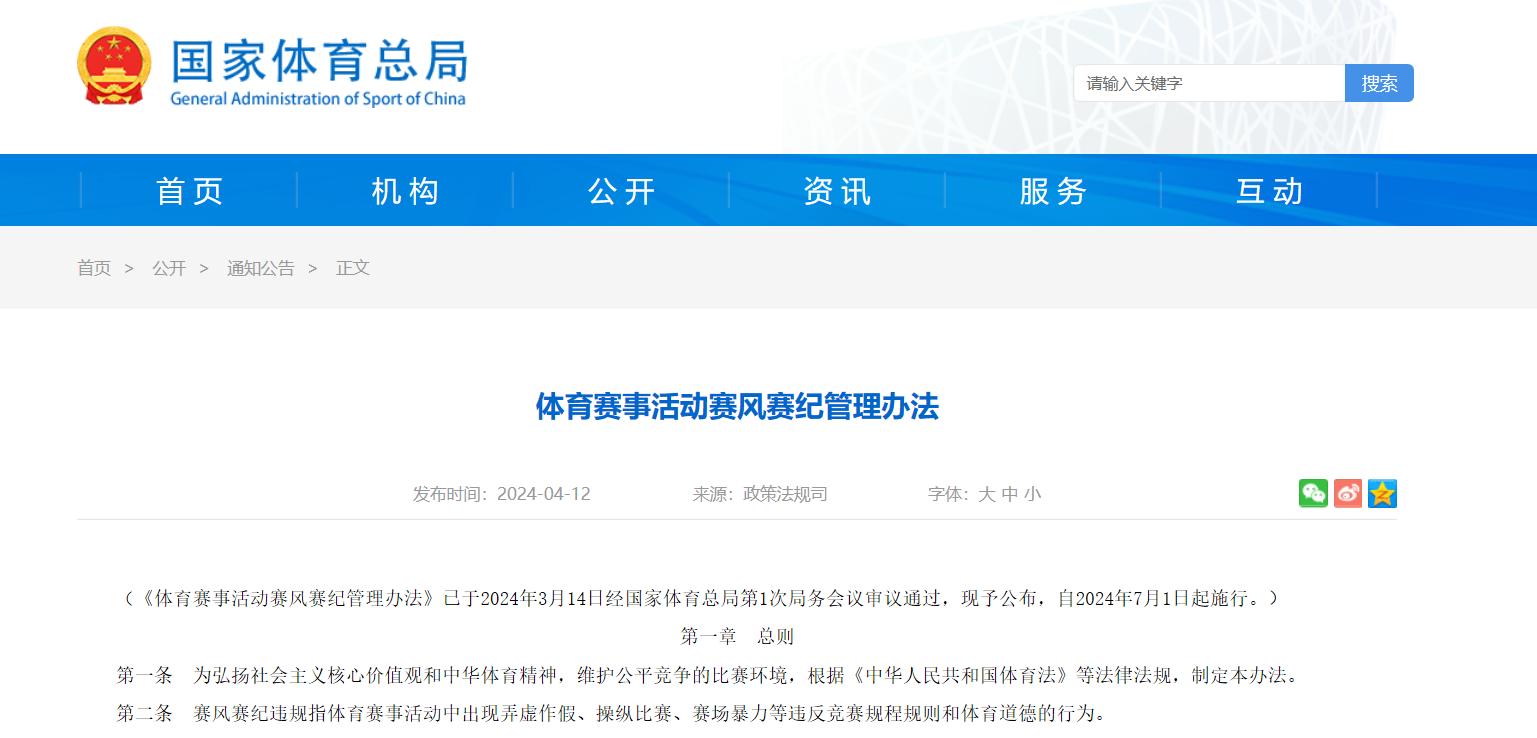1537x738 pixels.
Task: Navigate to the 服务 section
Action: tap(1053, 190)
